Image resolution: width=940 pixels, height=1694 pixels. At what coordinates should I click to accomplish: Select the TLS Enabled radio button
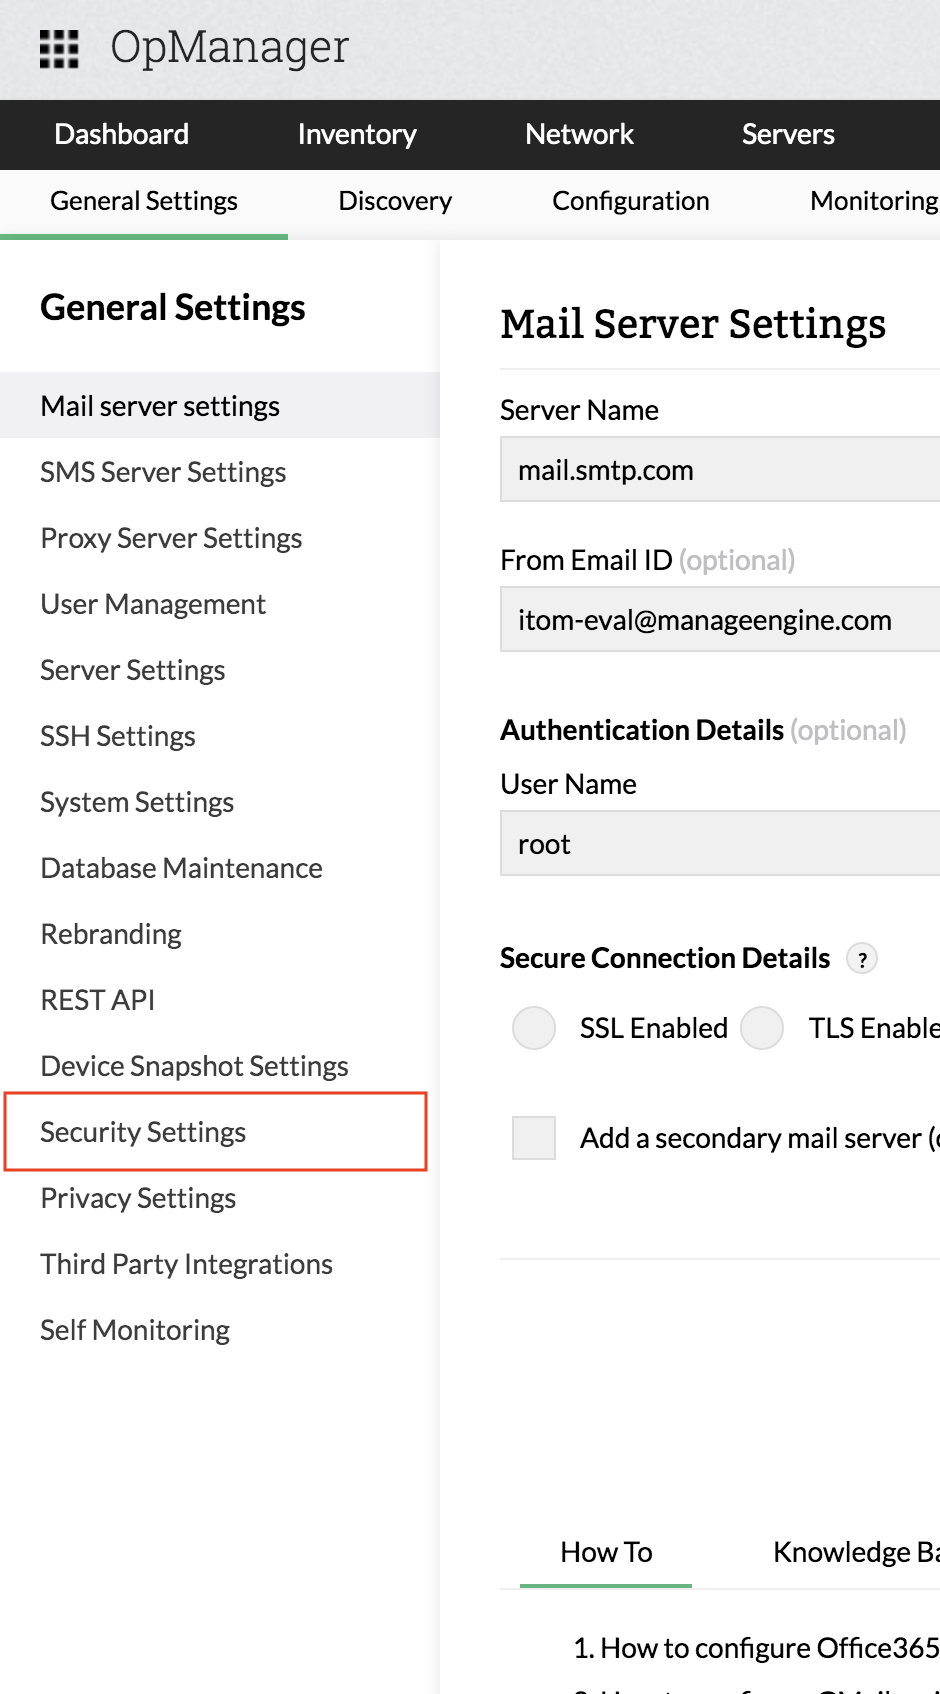point(762,1028)
